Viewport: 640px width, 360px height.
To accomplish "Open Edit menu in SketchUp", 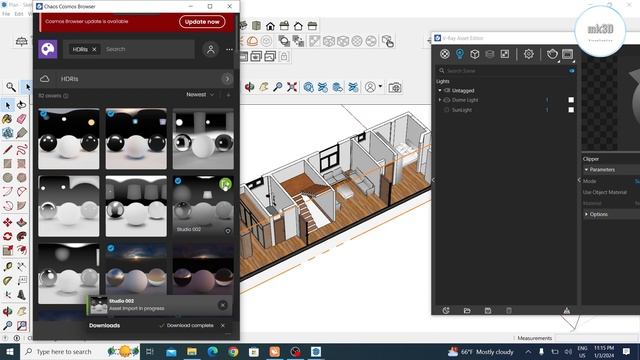I will click(19, 14).
